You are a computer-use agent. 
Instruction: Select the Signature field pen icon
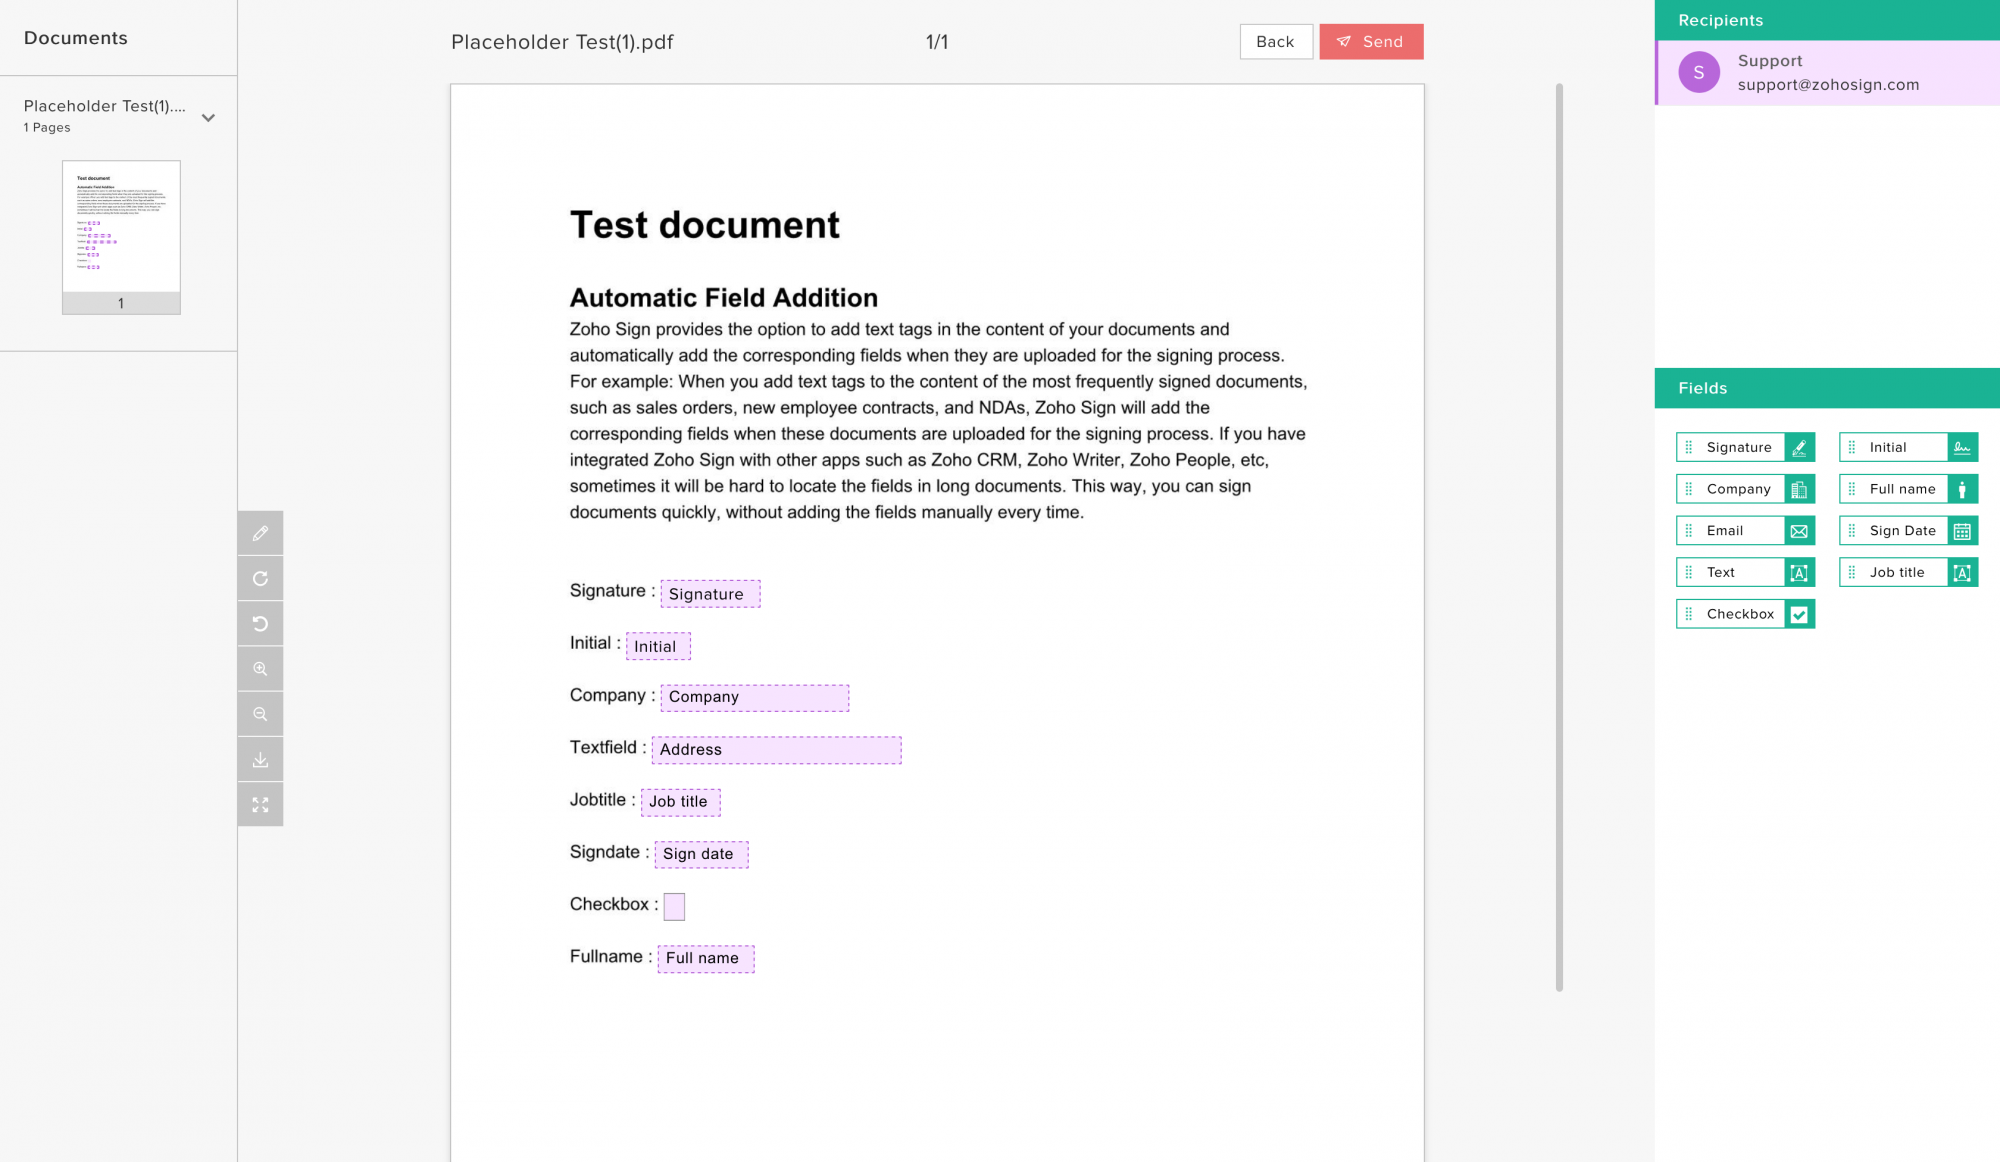pos(1799,447)
